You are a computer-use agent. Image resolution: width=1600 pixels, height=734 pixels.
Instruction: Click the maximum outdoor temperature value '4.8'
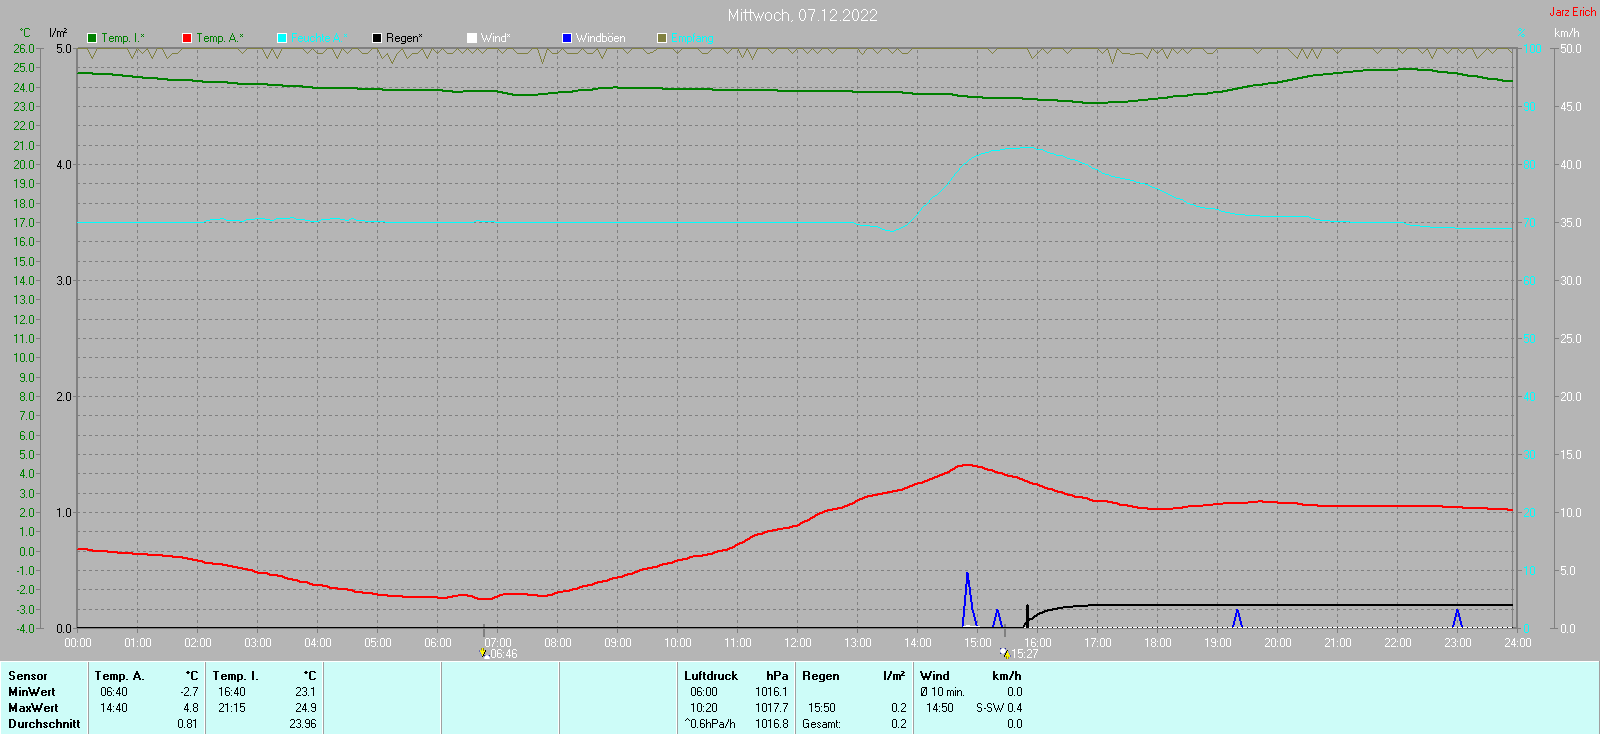[x=190, y=708]
